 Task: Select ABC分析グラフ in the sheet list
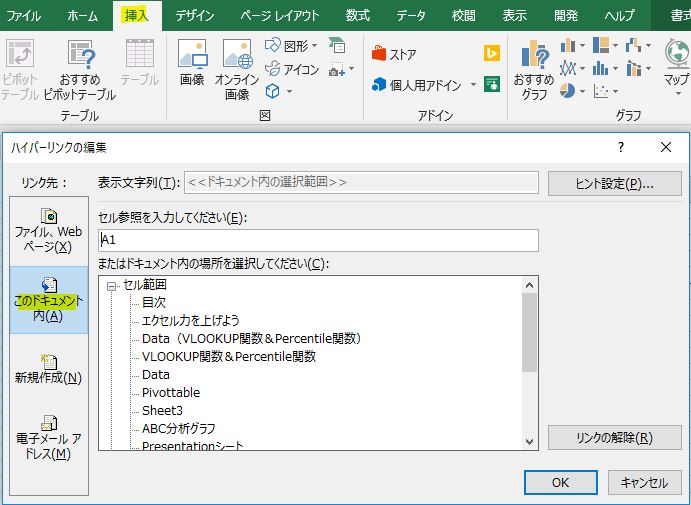[178, 428]
